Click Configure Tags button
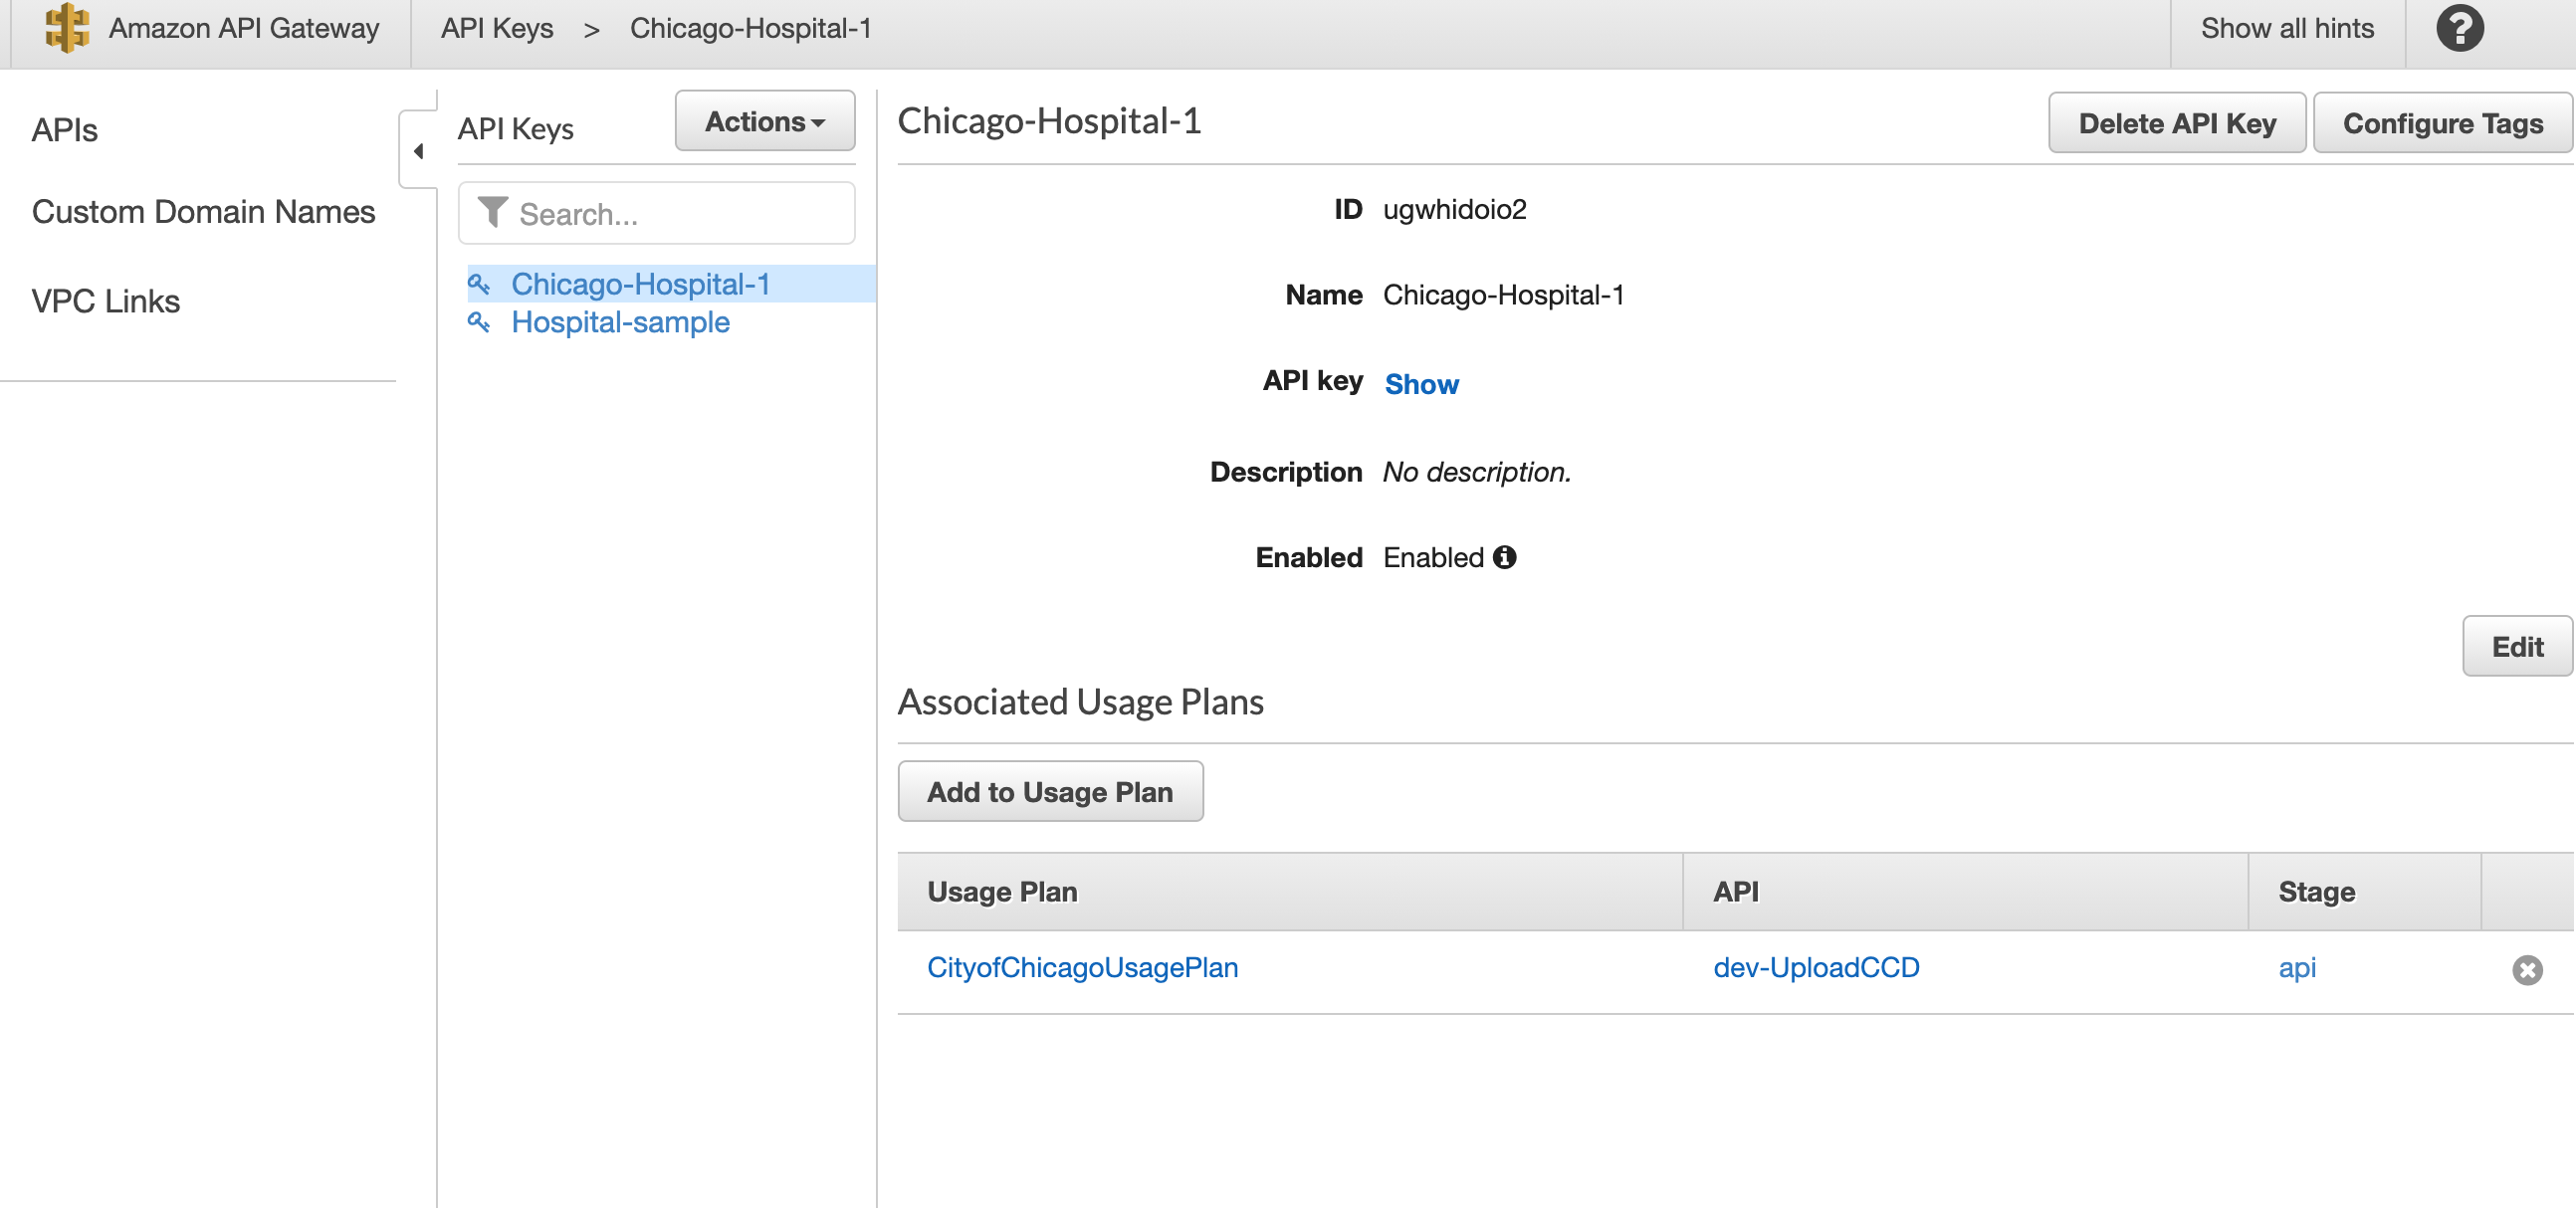2576x1208 pixels. coord(2441,123)
